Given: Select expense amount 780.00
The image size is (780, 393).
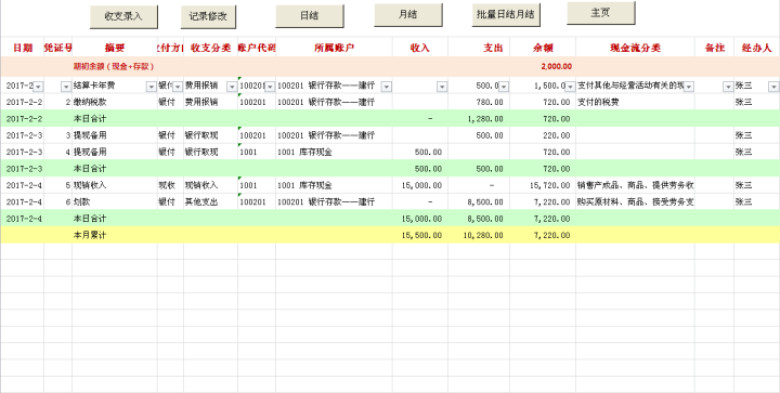Looking at the screenshot, I should point(489,102).
